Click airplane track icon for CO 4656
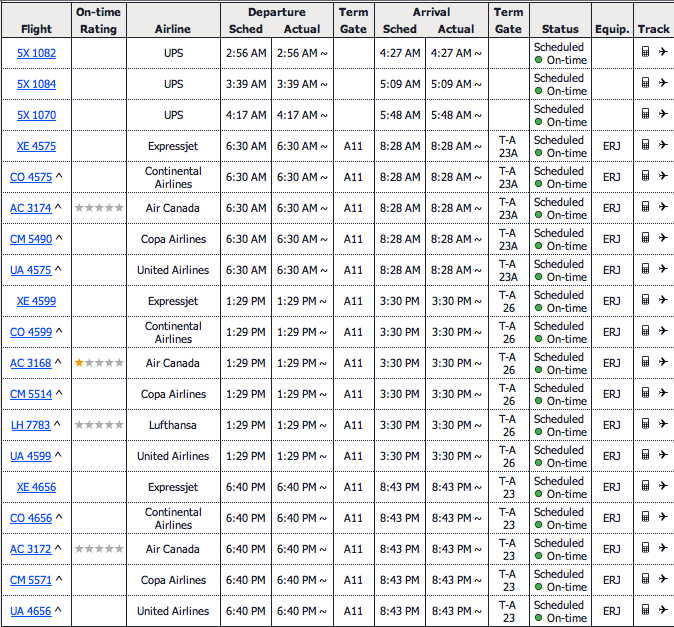Viewport: 674px width, 627px height. pyautogui.click(x=663, y=516)
